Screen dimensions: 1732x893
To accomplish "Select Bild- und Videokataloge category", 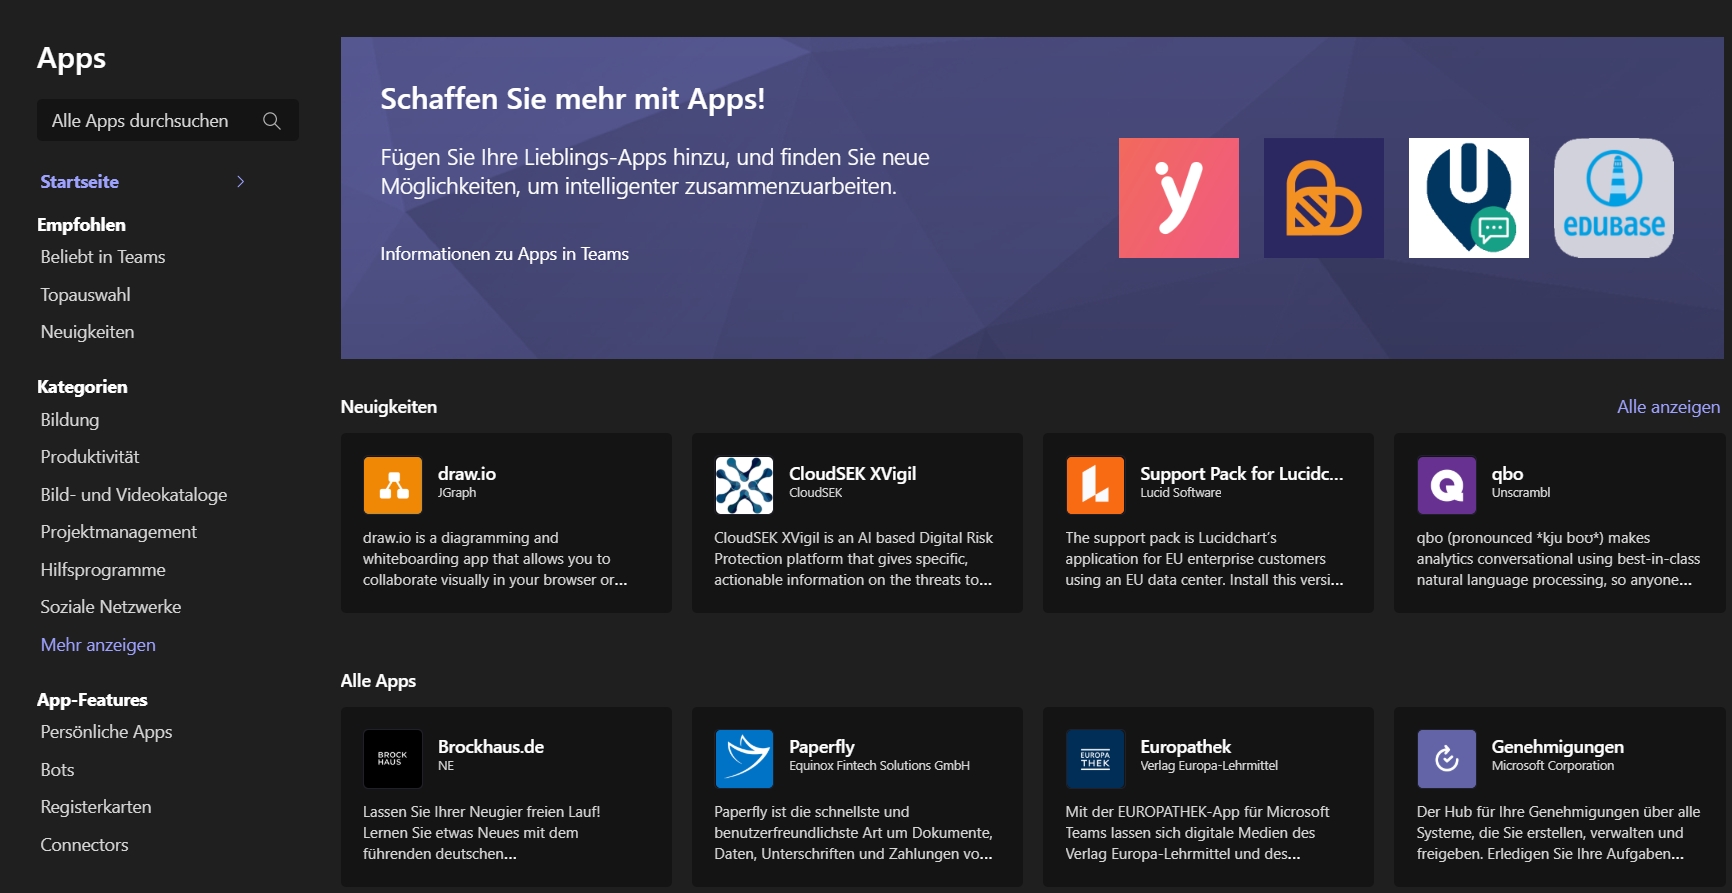I will coord(134,495).
